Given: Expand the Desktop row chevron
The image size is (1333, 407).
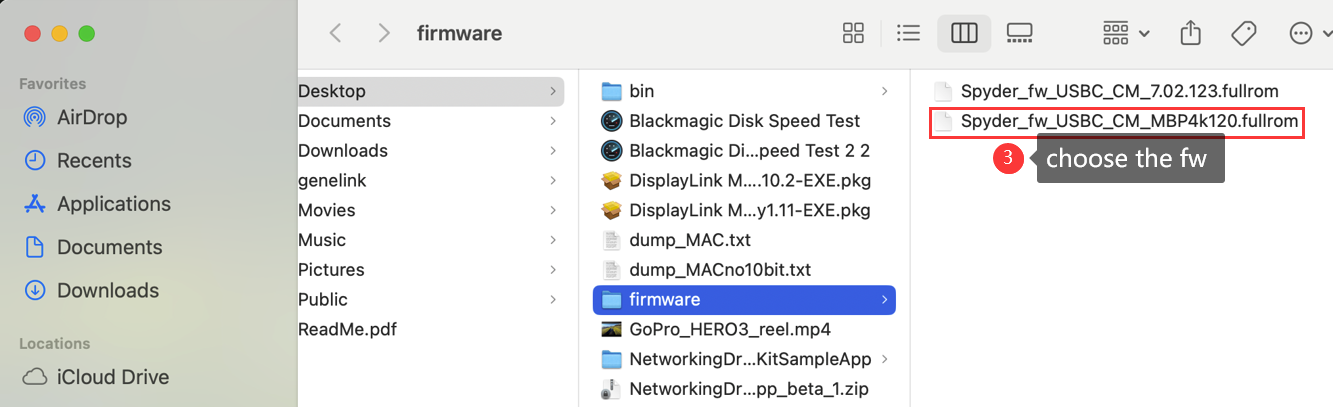Looking at the screenshot, I should click(x=553, y=91).
